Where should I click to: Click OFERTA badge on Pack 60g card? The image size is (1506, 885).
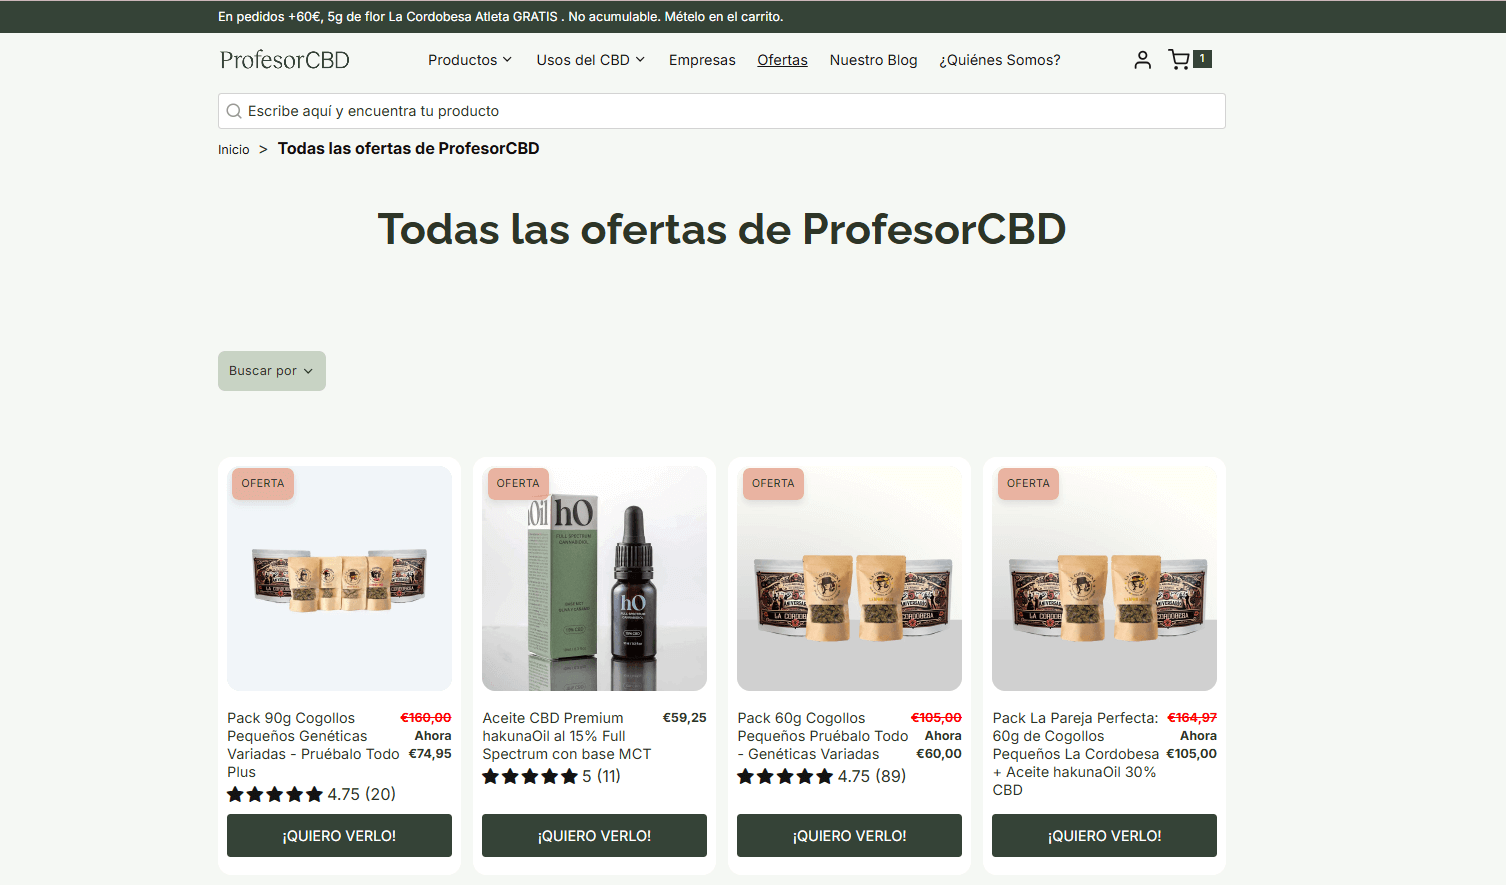773,483
